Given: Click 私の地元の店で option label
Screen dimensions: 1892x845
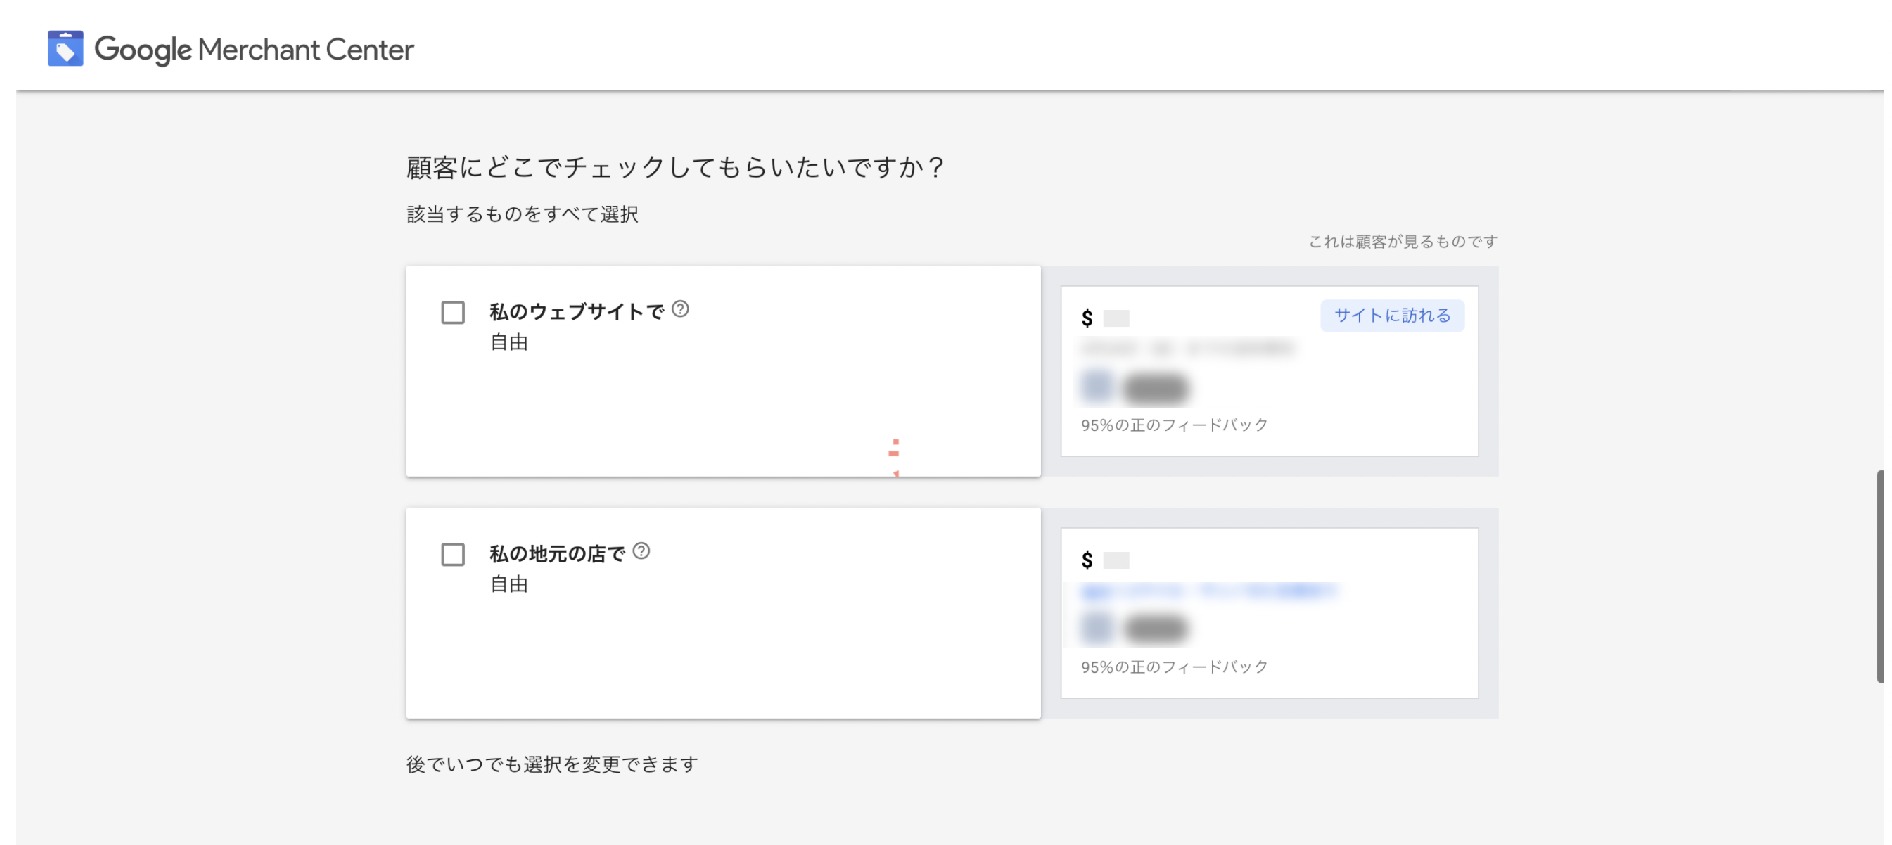Looking at the screenshot, I should coord(557,554).
